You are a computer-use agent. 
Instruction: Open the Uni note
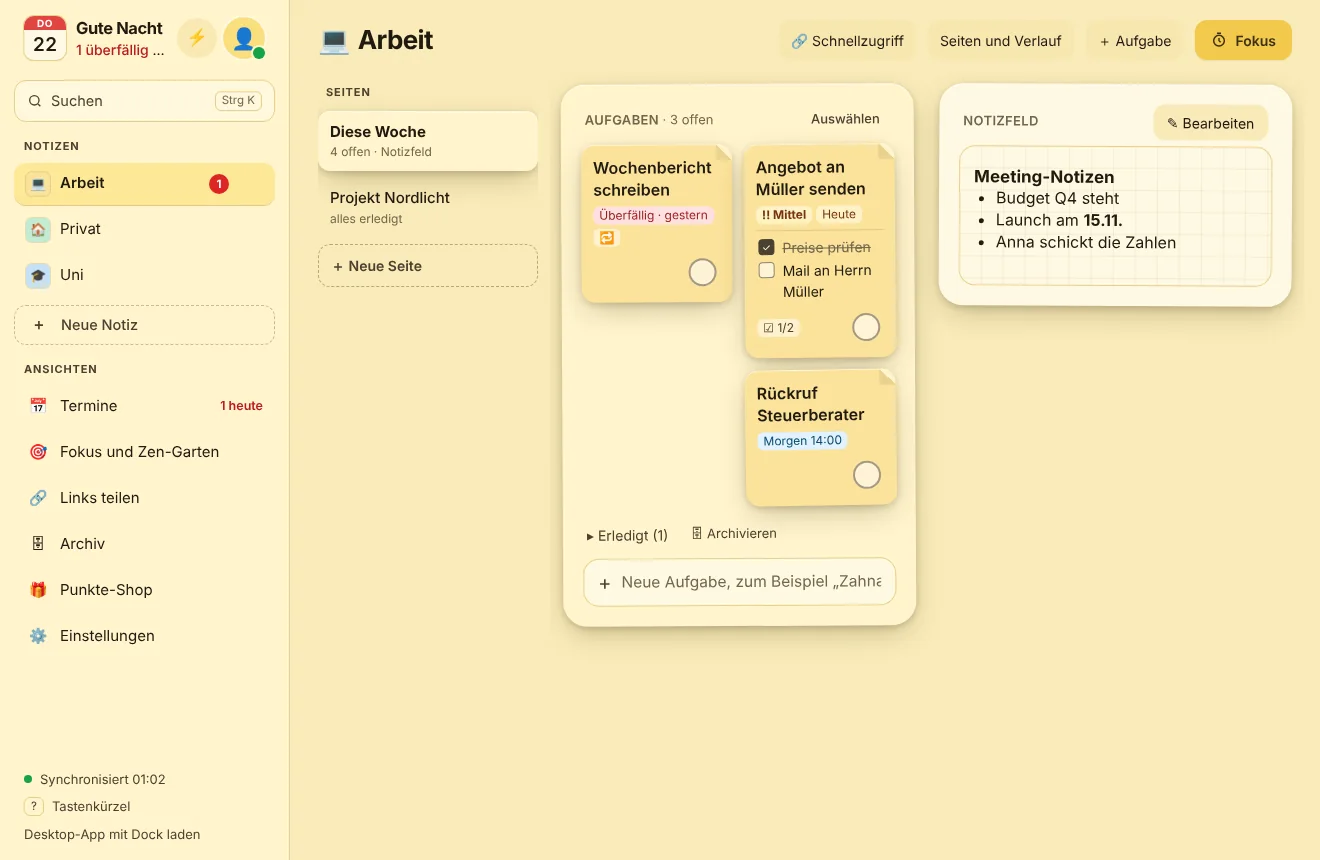(x=144, y=276)
